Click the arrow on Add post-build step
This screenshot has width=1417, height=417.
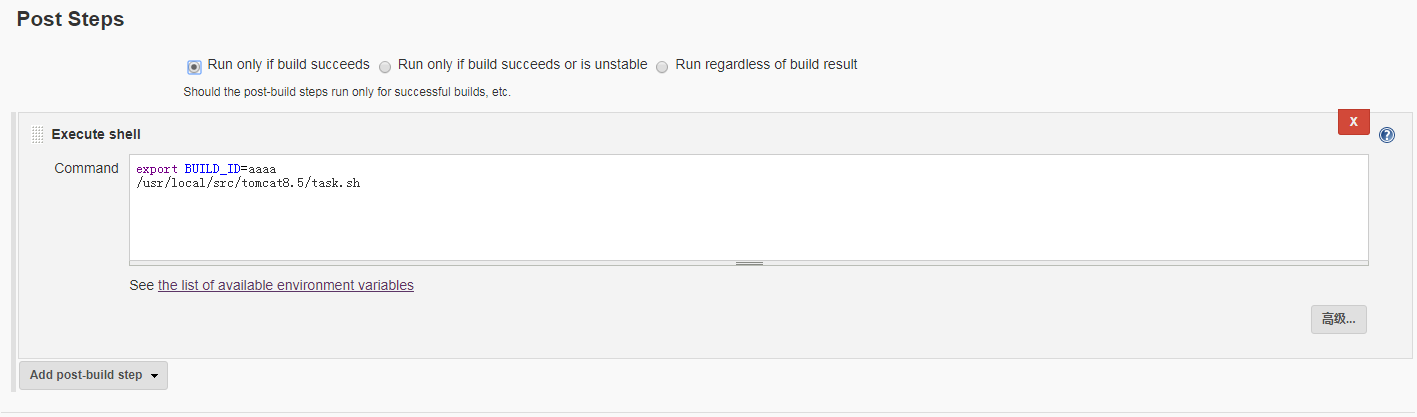pos(154,376)
